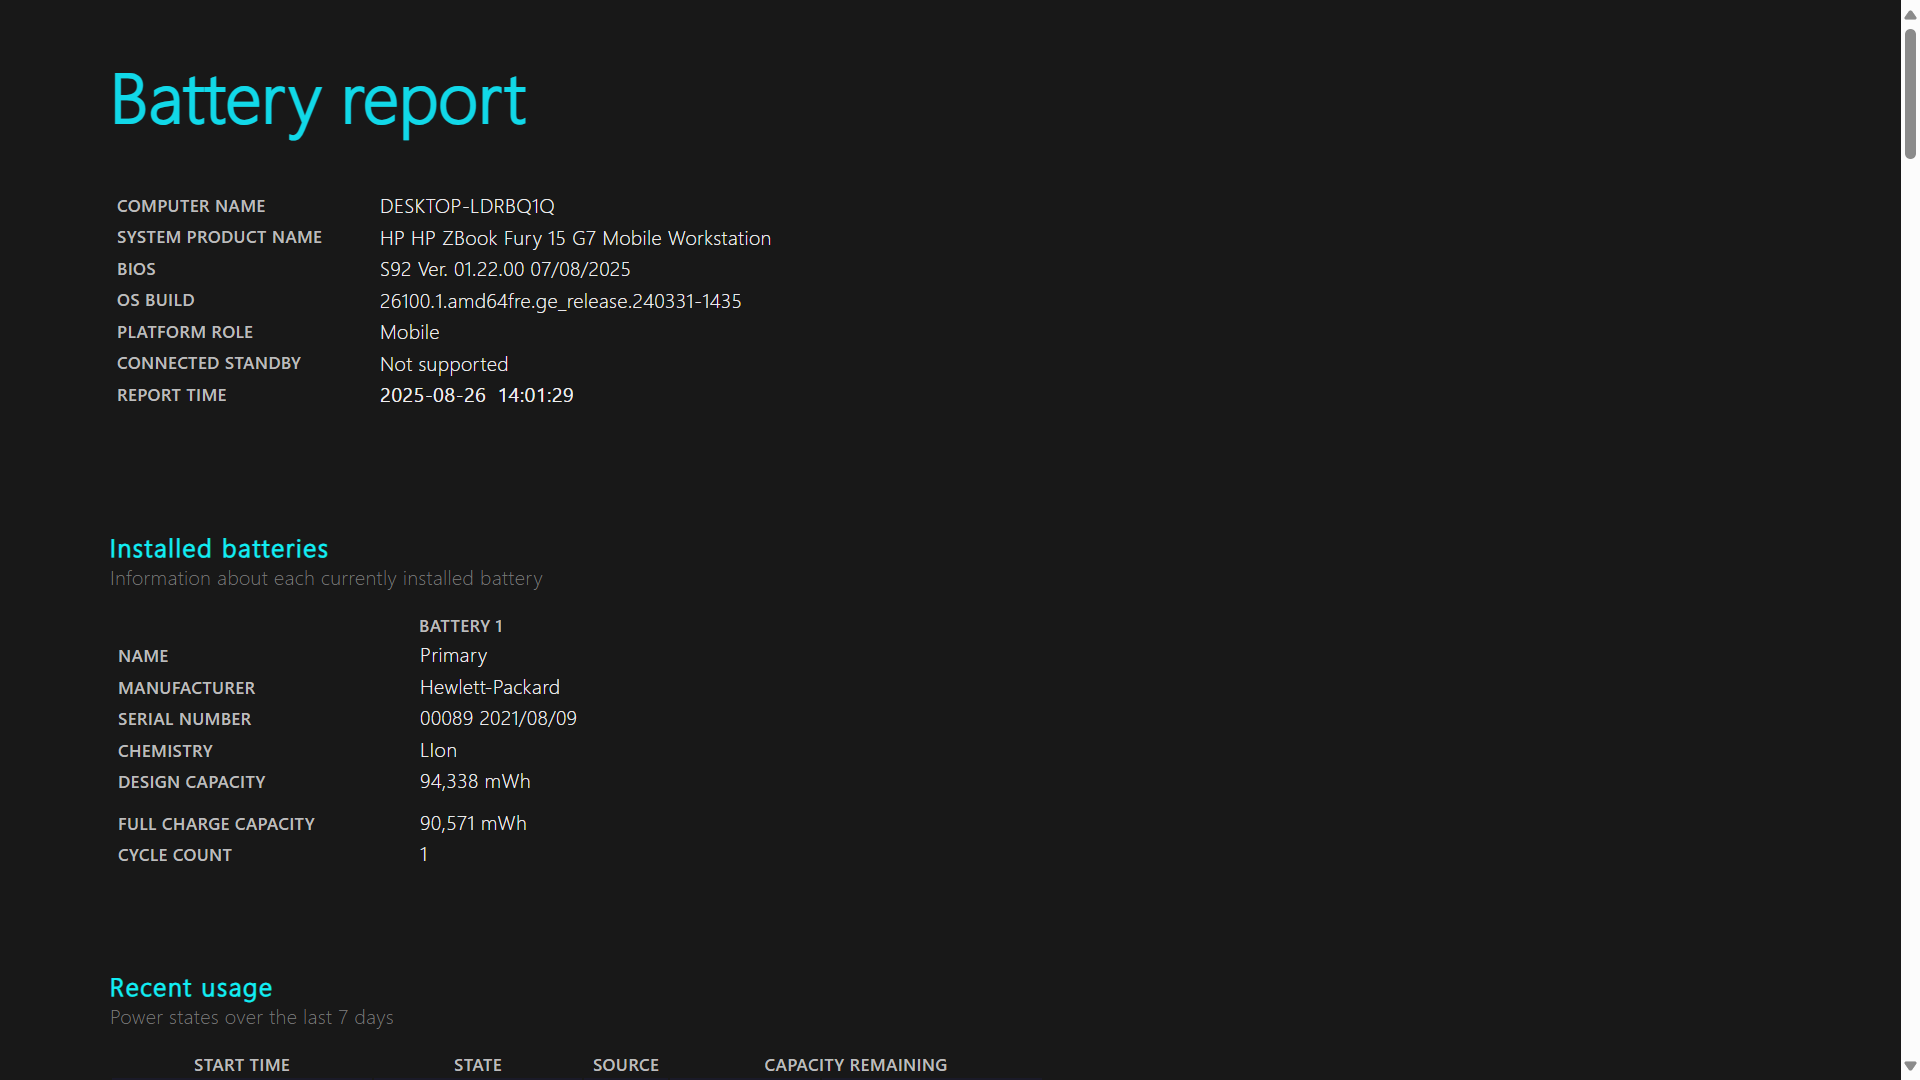
Task: Click the FULL CHARGE CAPACITY label
Action: click(x=216, y=824)
